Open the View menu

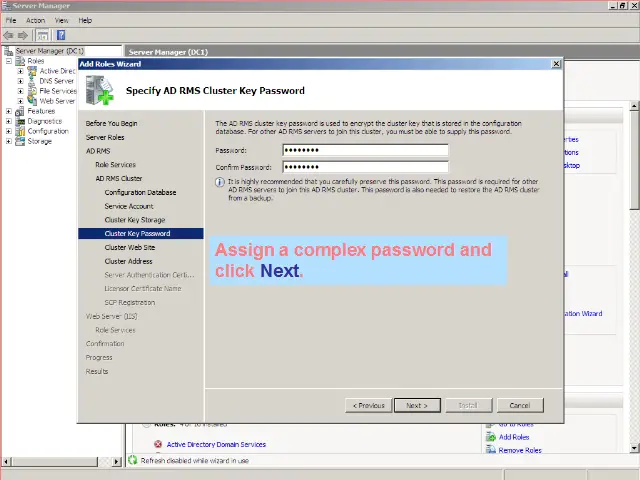point(62,20)
